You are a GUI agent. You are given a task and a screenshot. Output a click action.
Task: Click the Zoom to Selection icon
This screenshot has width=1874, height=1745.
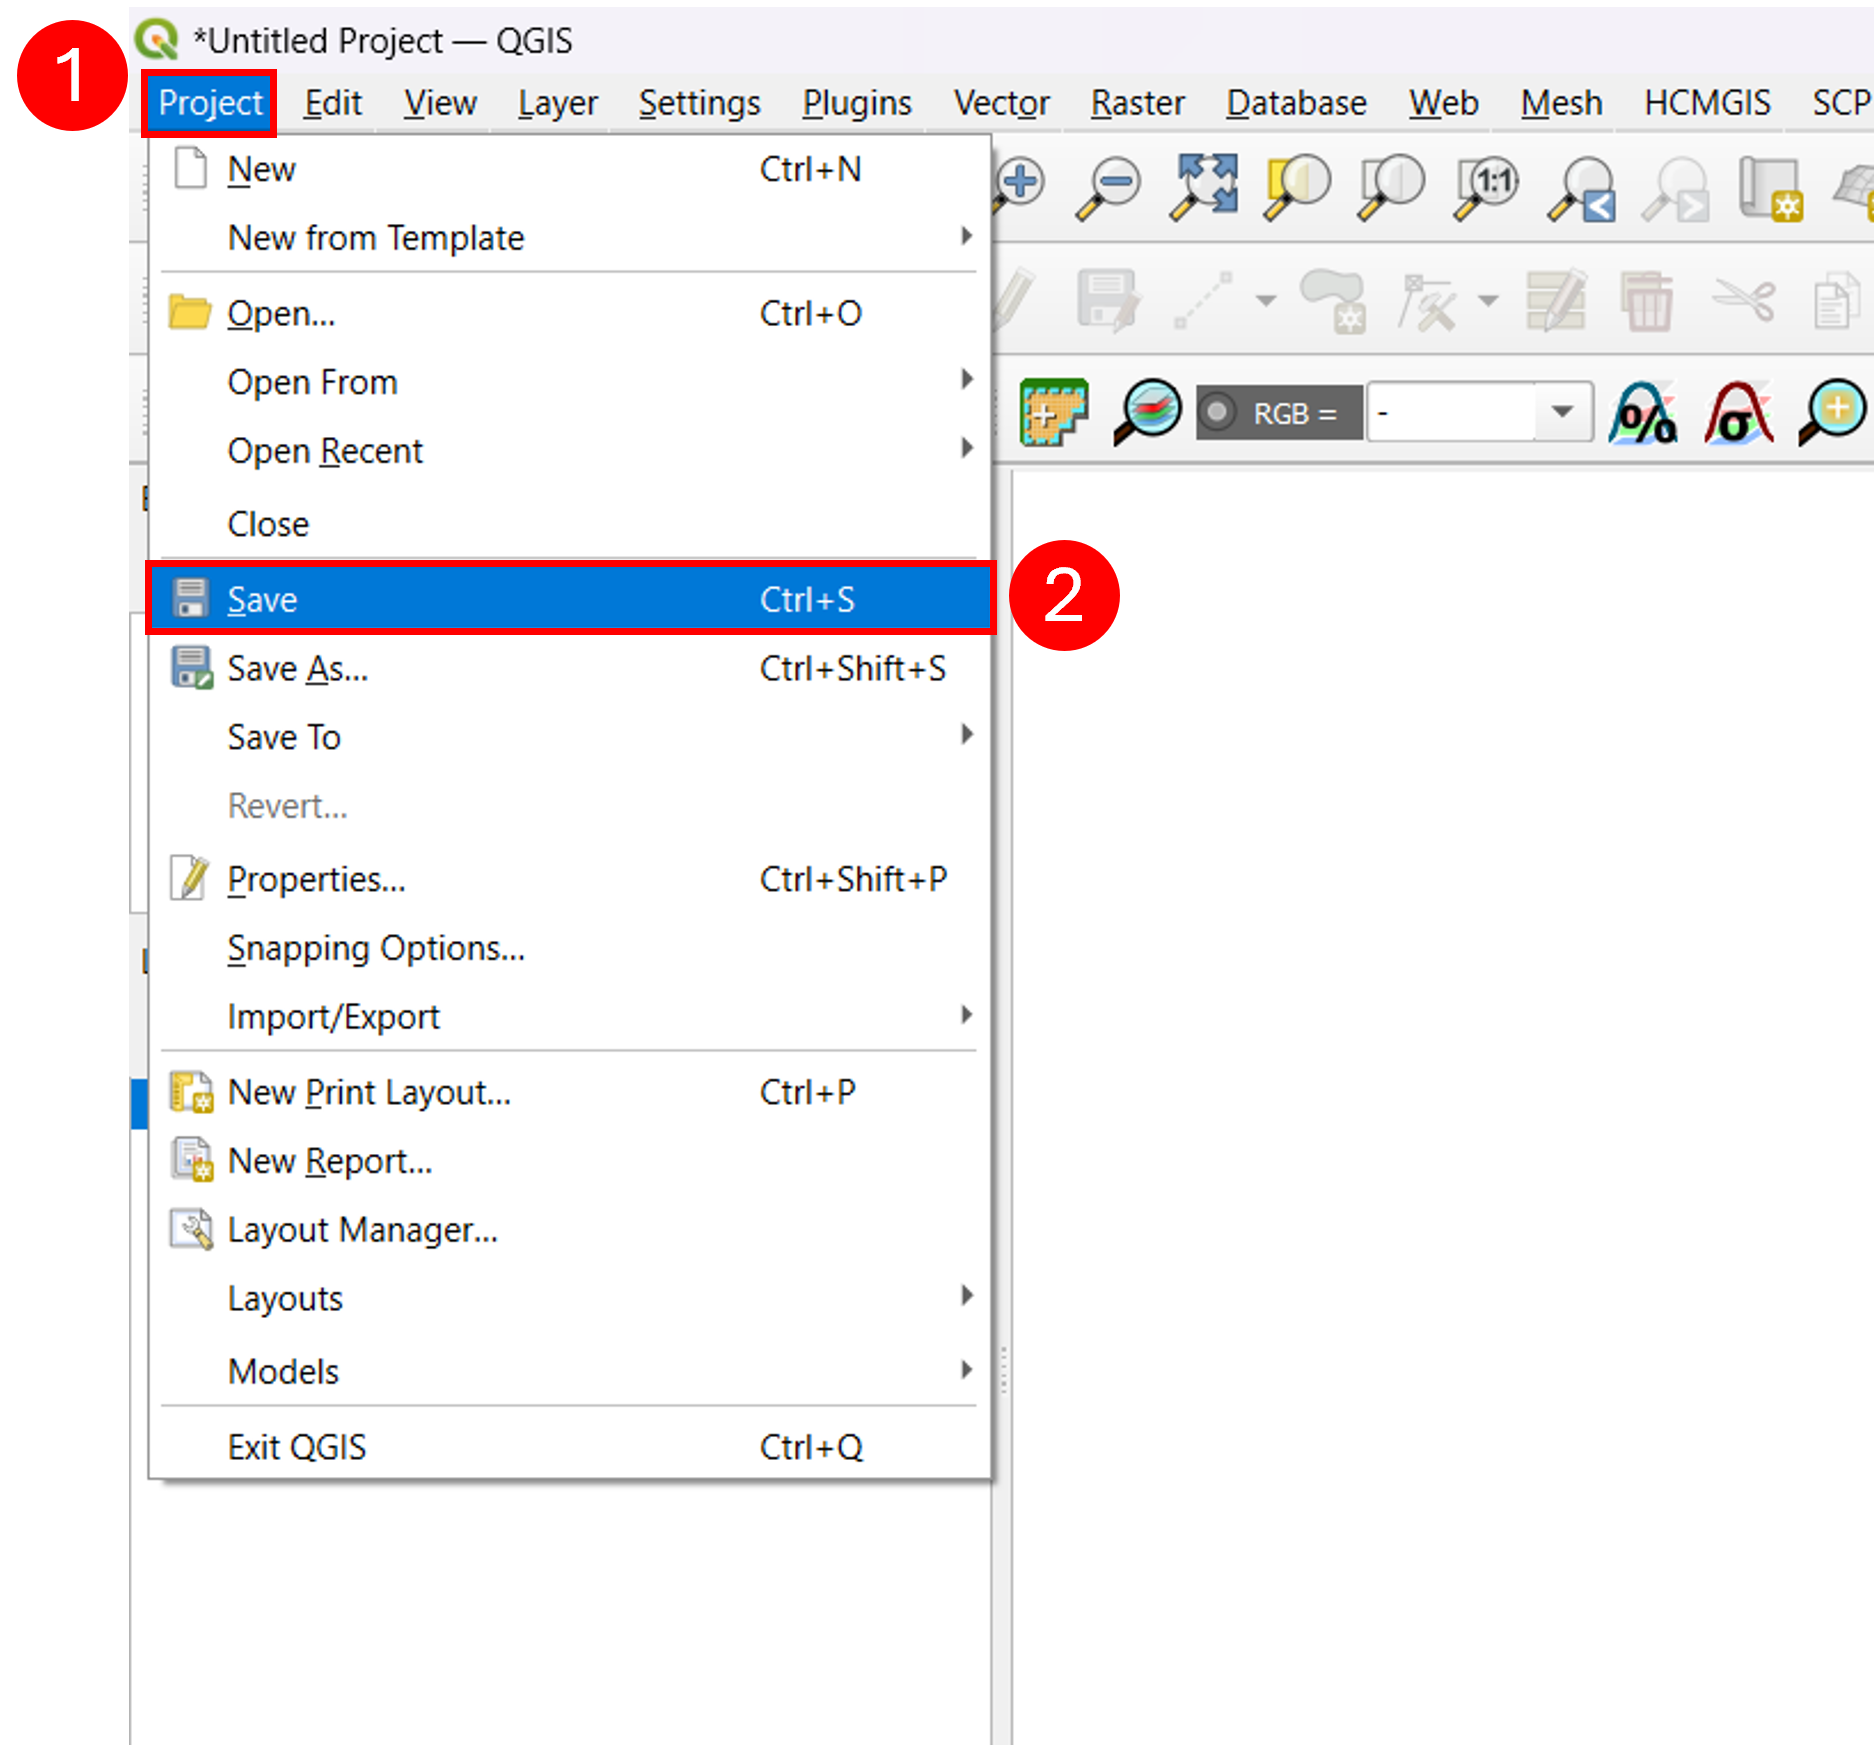point(1297,187)
